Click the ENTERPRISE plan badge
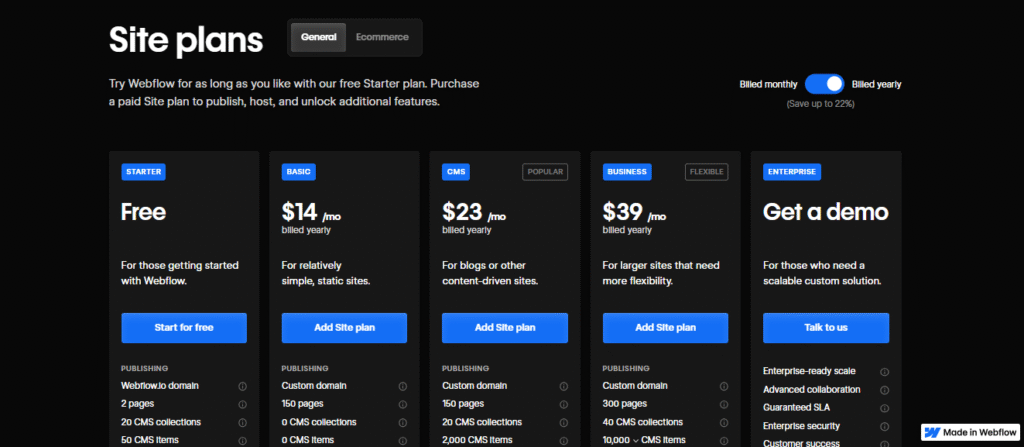This screenshot has width=1024, height=447. pyautogui.click(x=792, y=172)
